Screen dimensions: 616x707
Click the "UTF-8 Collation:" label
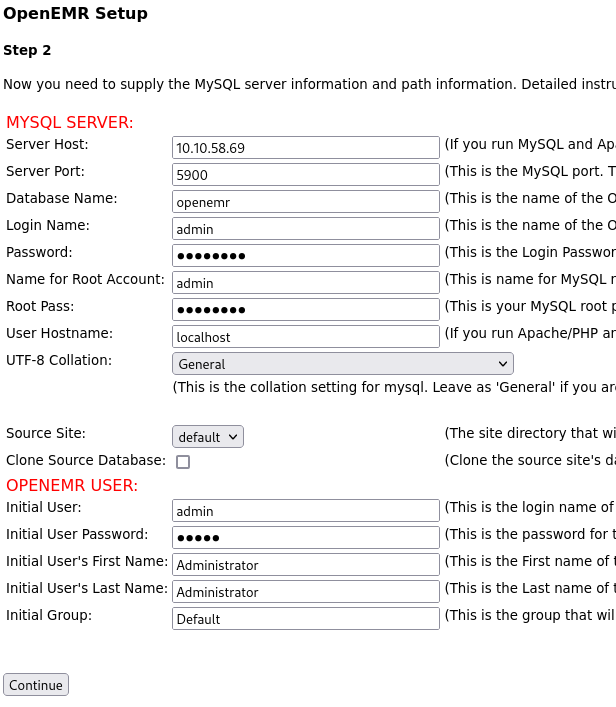(59, 361)
